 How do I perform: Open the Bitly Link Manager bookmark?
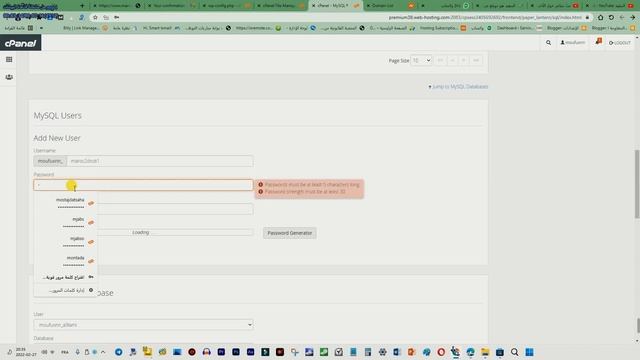coord(86,28)
